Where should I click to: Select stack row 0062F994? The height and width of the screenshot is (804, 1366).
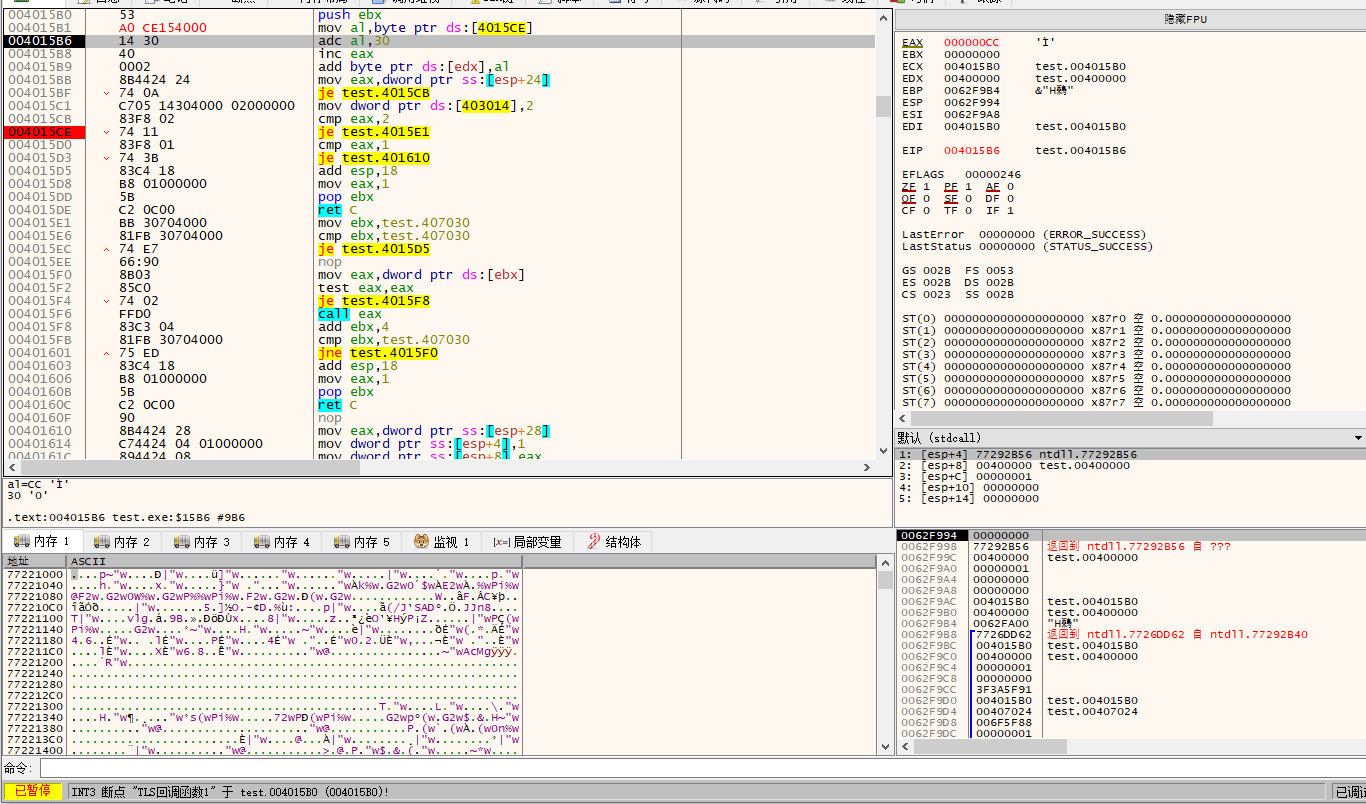[1130, 536]
